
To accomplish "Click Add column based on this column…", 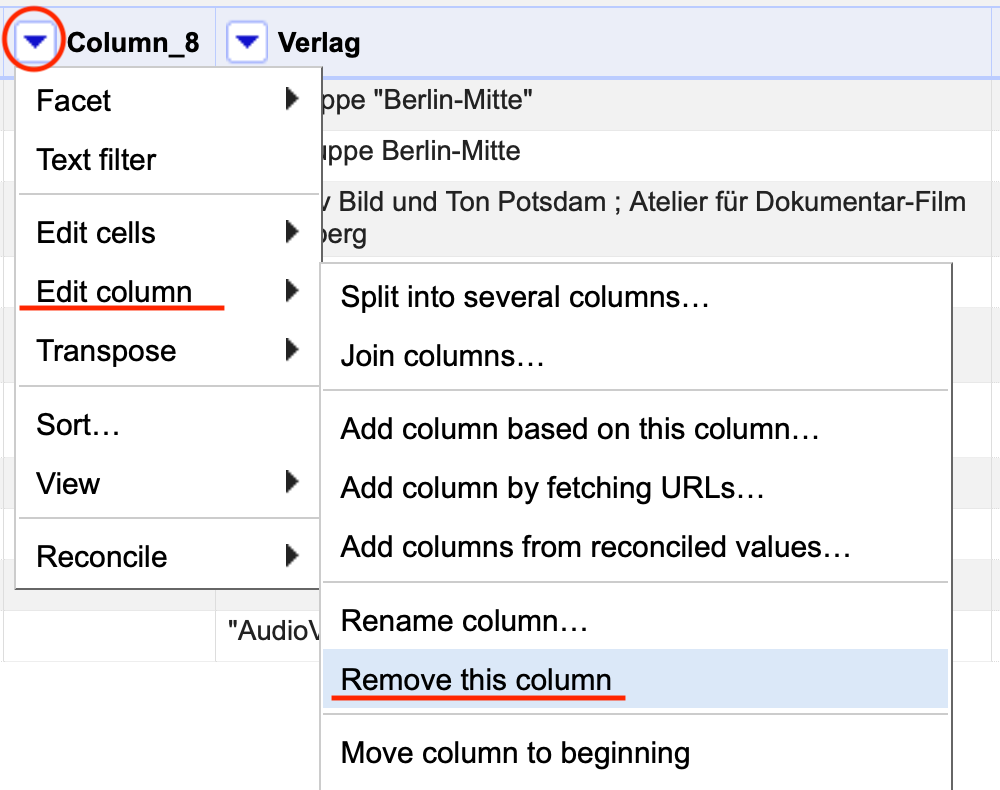I will [x=580, y=430].
